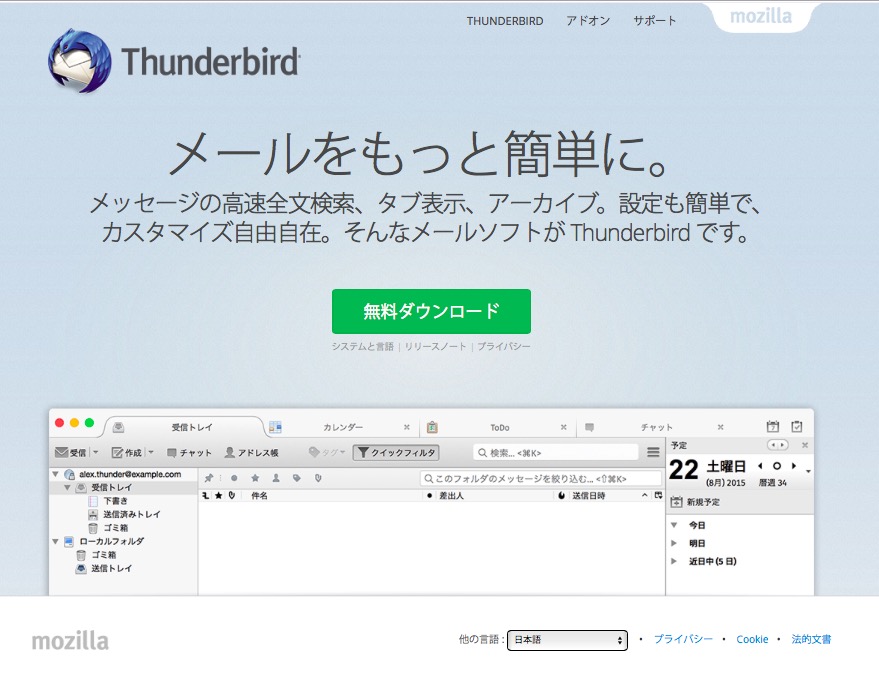Go to next day in the 予定 pane

click(x=794, y=466)
